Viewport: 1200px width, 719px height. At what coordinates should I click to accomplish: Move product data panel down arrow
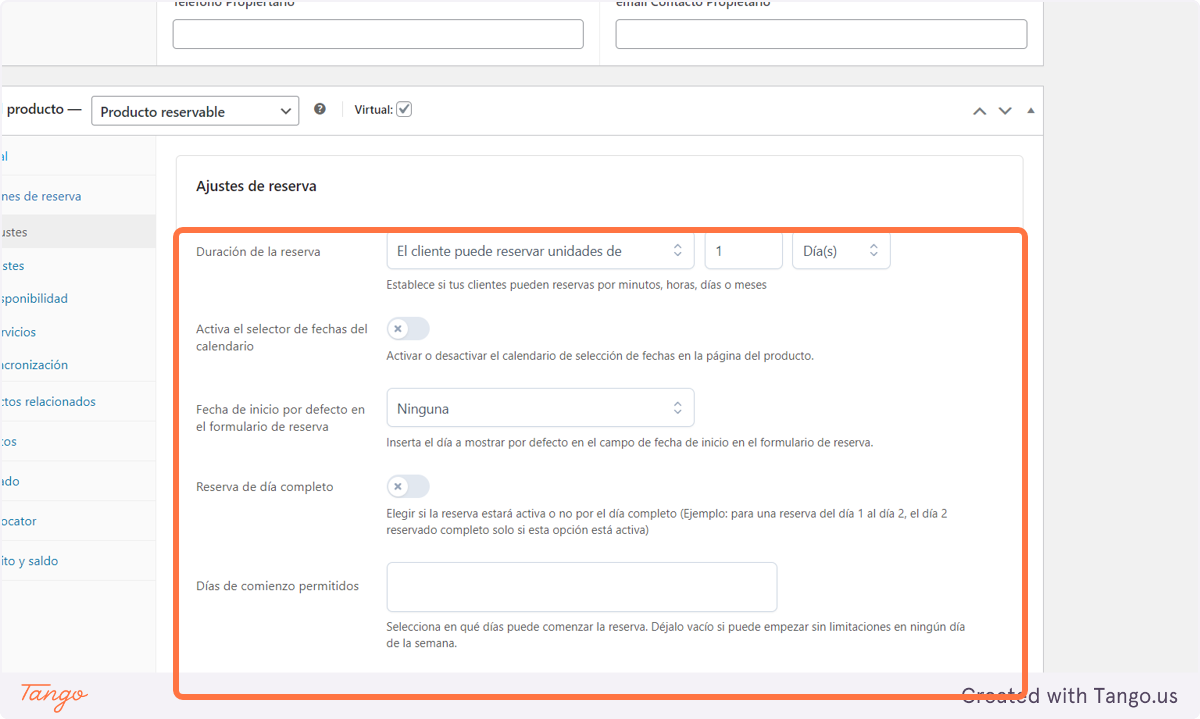(x=1006, y=111)
